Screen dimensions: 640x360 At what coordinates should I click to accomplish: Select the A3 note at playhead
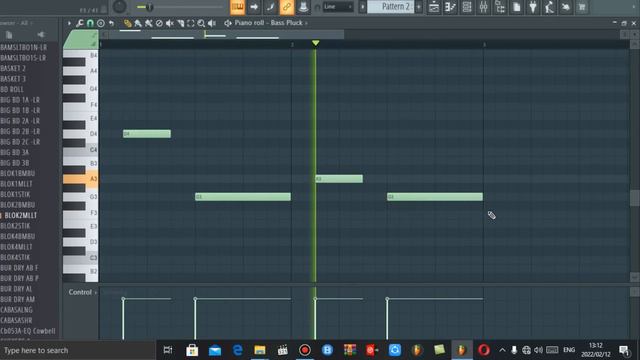pyautogui.click(x=339, y=179)
